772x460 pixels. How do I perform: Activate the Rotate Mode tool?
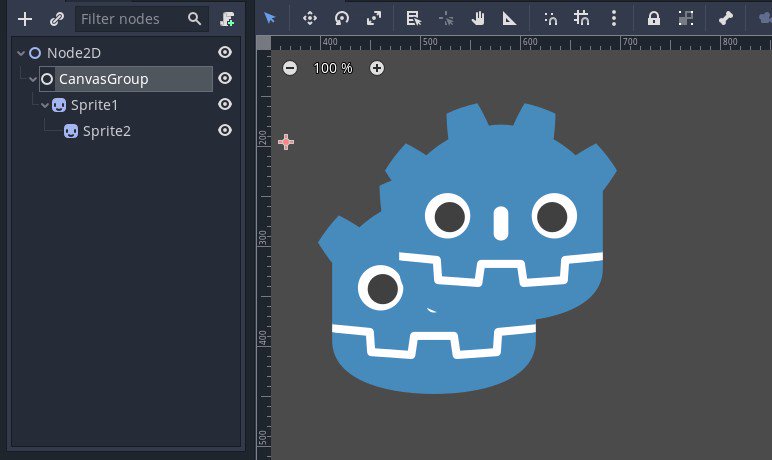[x=341, y=19]
